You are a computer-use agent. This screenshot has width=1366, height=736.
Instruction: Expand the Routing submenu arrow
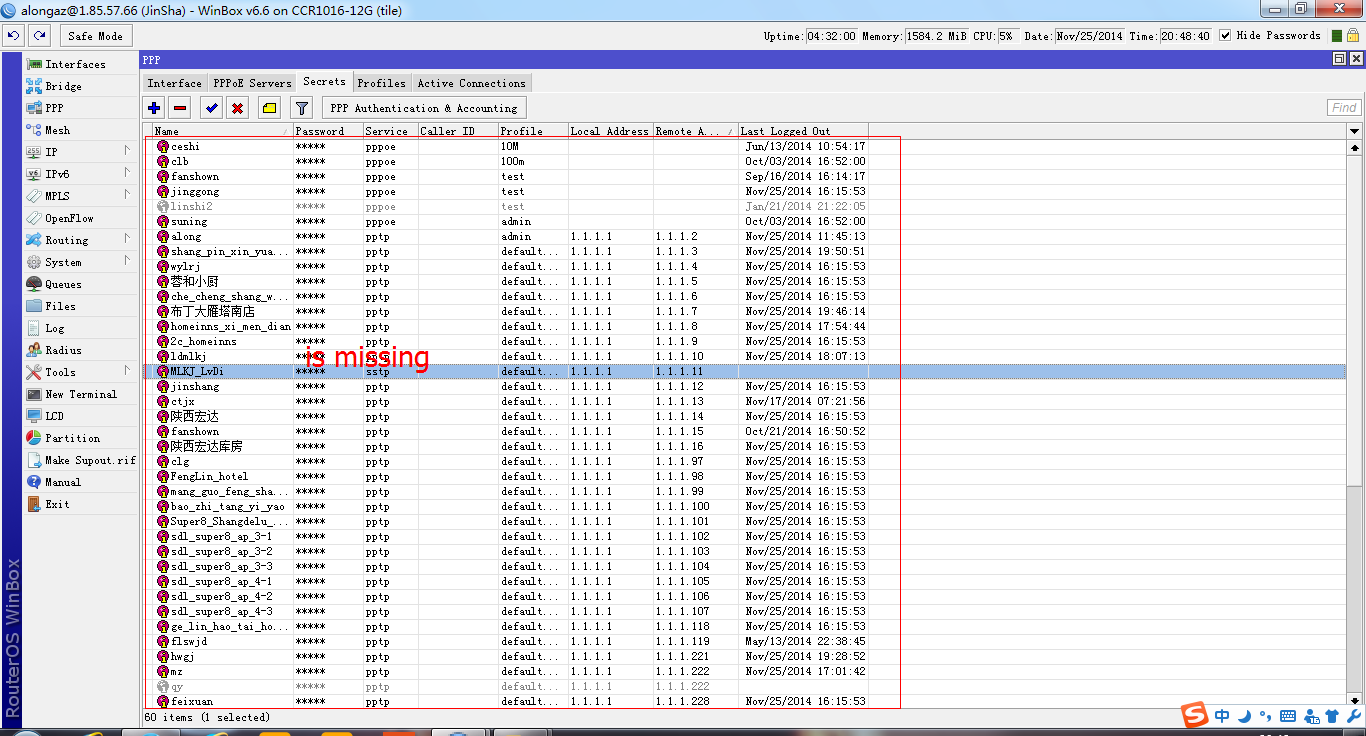click(128, 239)
